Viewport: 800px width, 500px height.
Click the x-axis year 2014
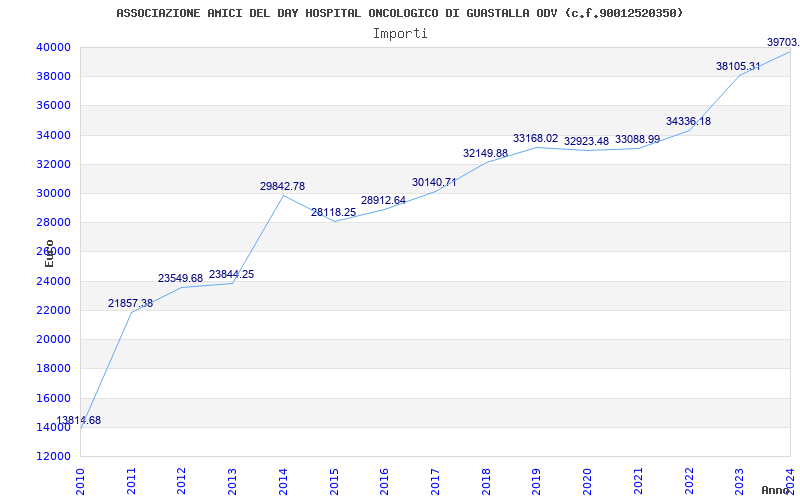(283, 482)
